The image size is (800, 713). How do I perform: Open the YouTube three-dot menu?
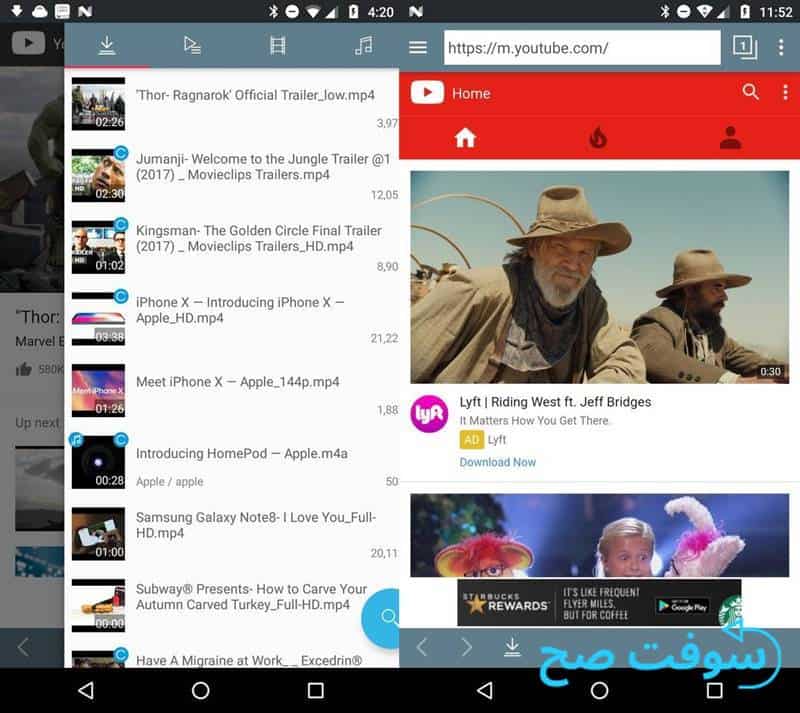coord(785,92)
